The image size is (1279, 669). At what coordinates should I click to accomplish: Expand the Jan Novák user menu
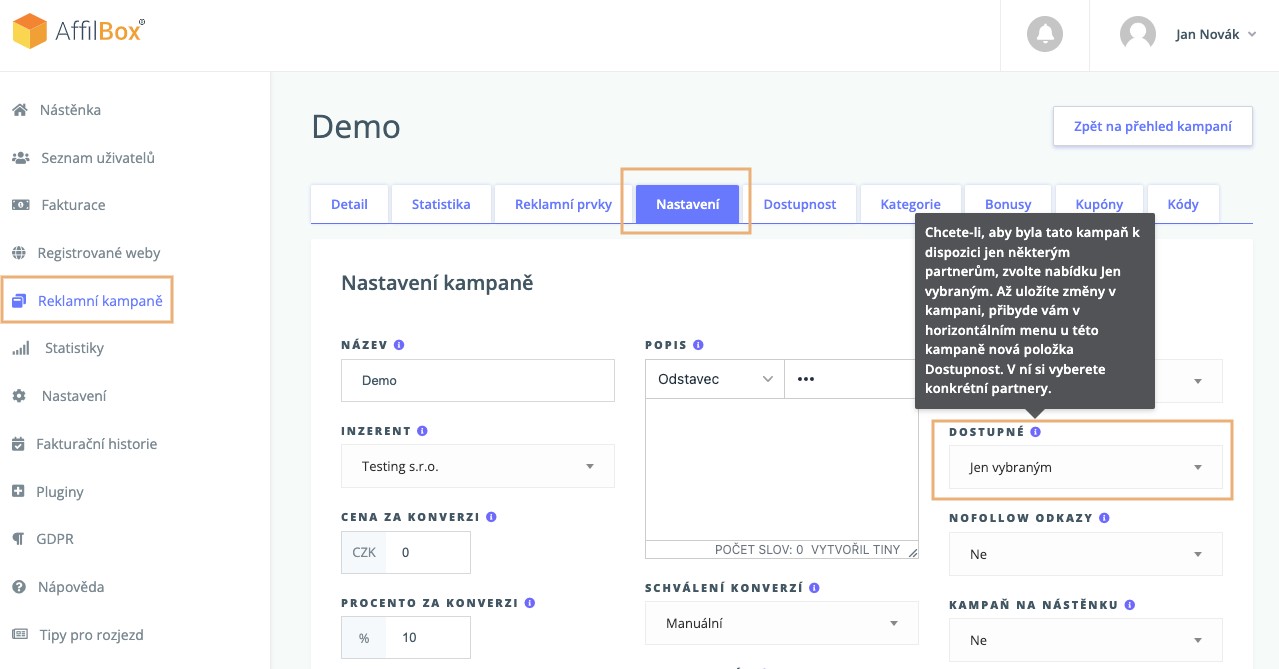[x=1215, y=34]
